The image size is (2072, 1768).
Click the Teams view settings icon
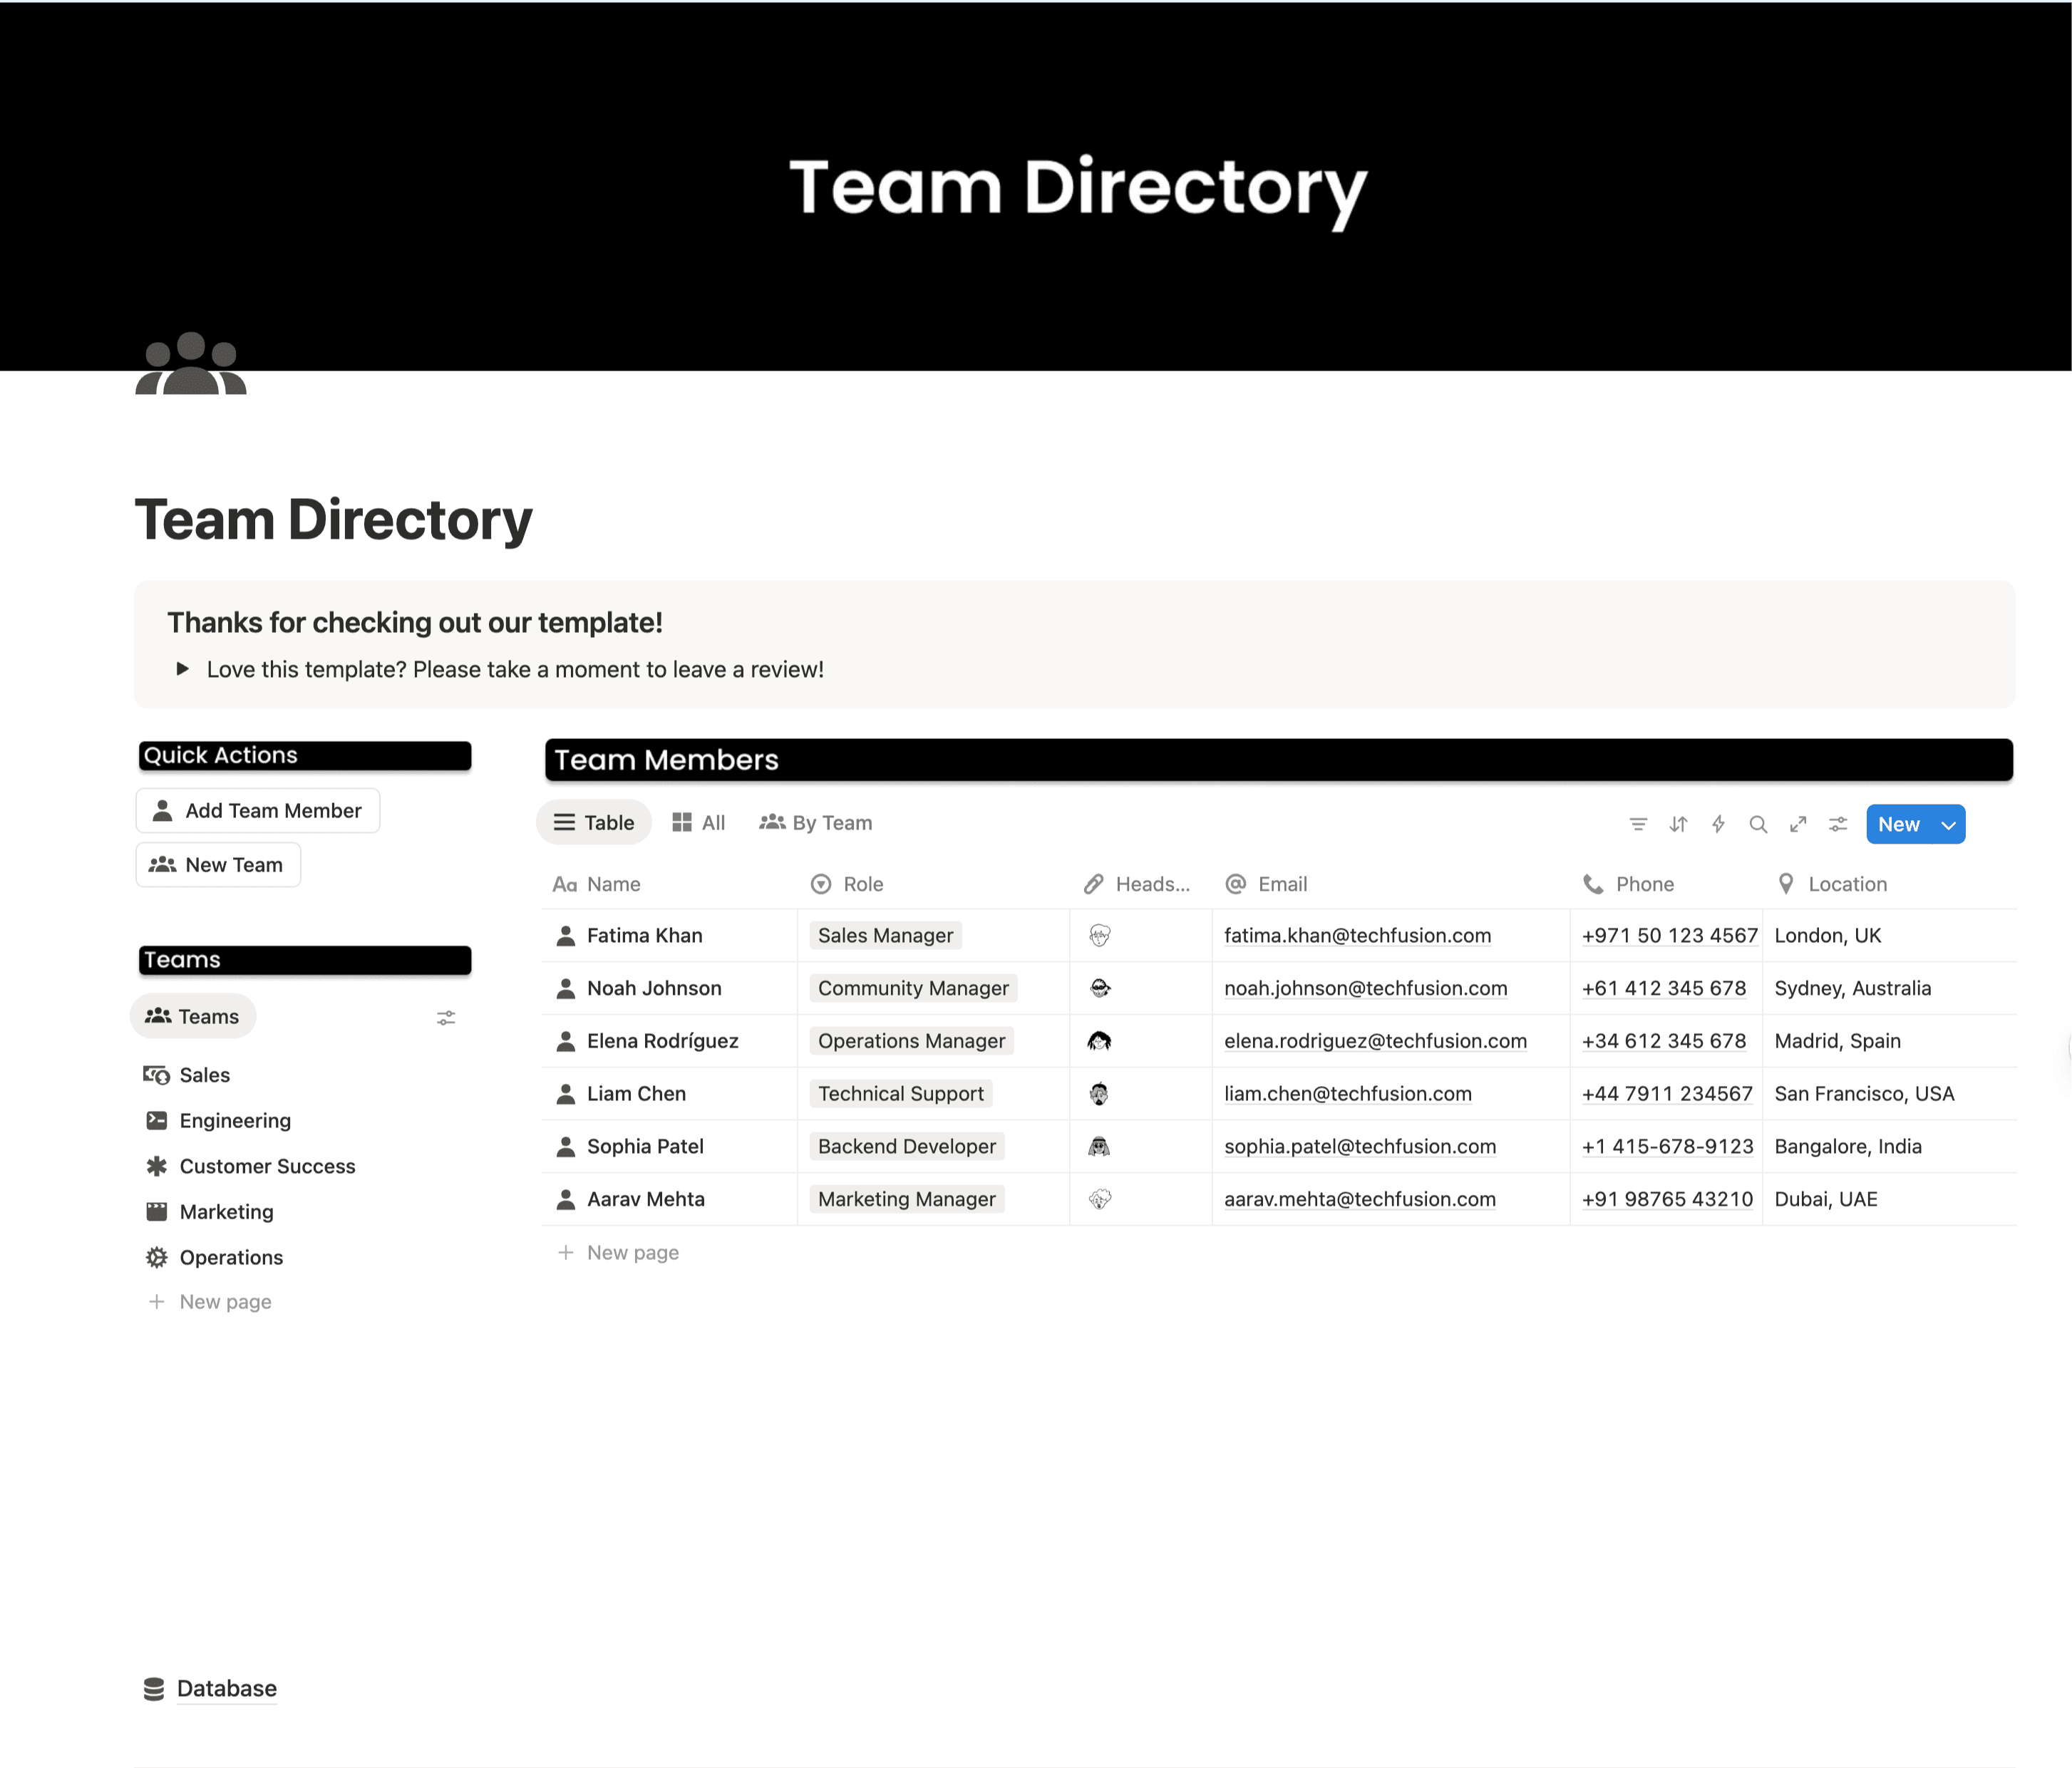click(x=446, y=1017)
